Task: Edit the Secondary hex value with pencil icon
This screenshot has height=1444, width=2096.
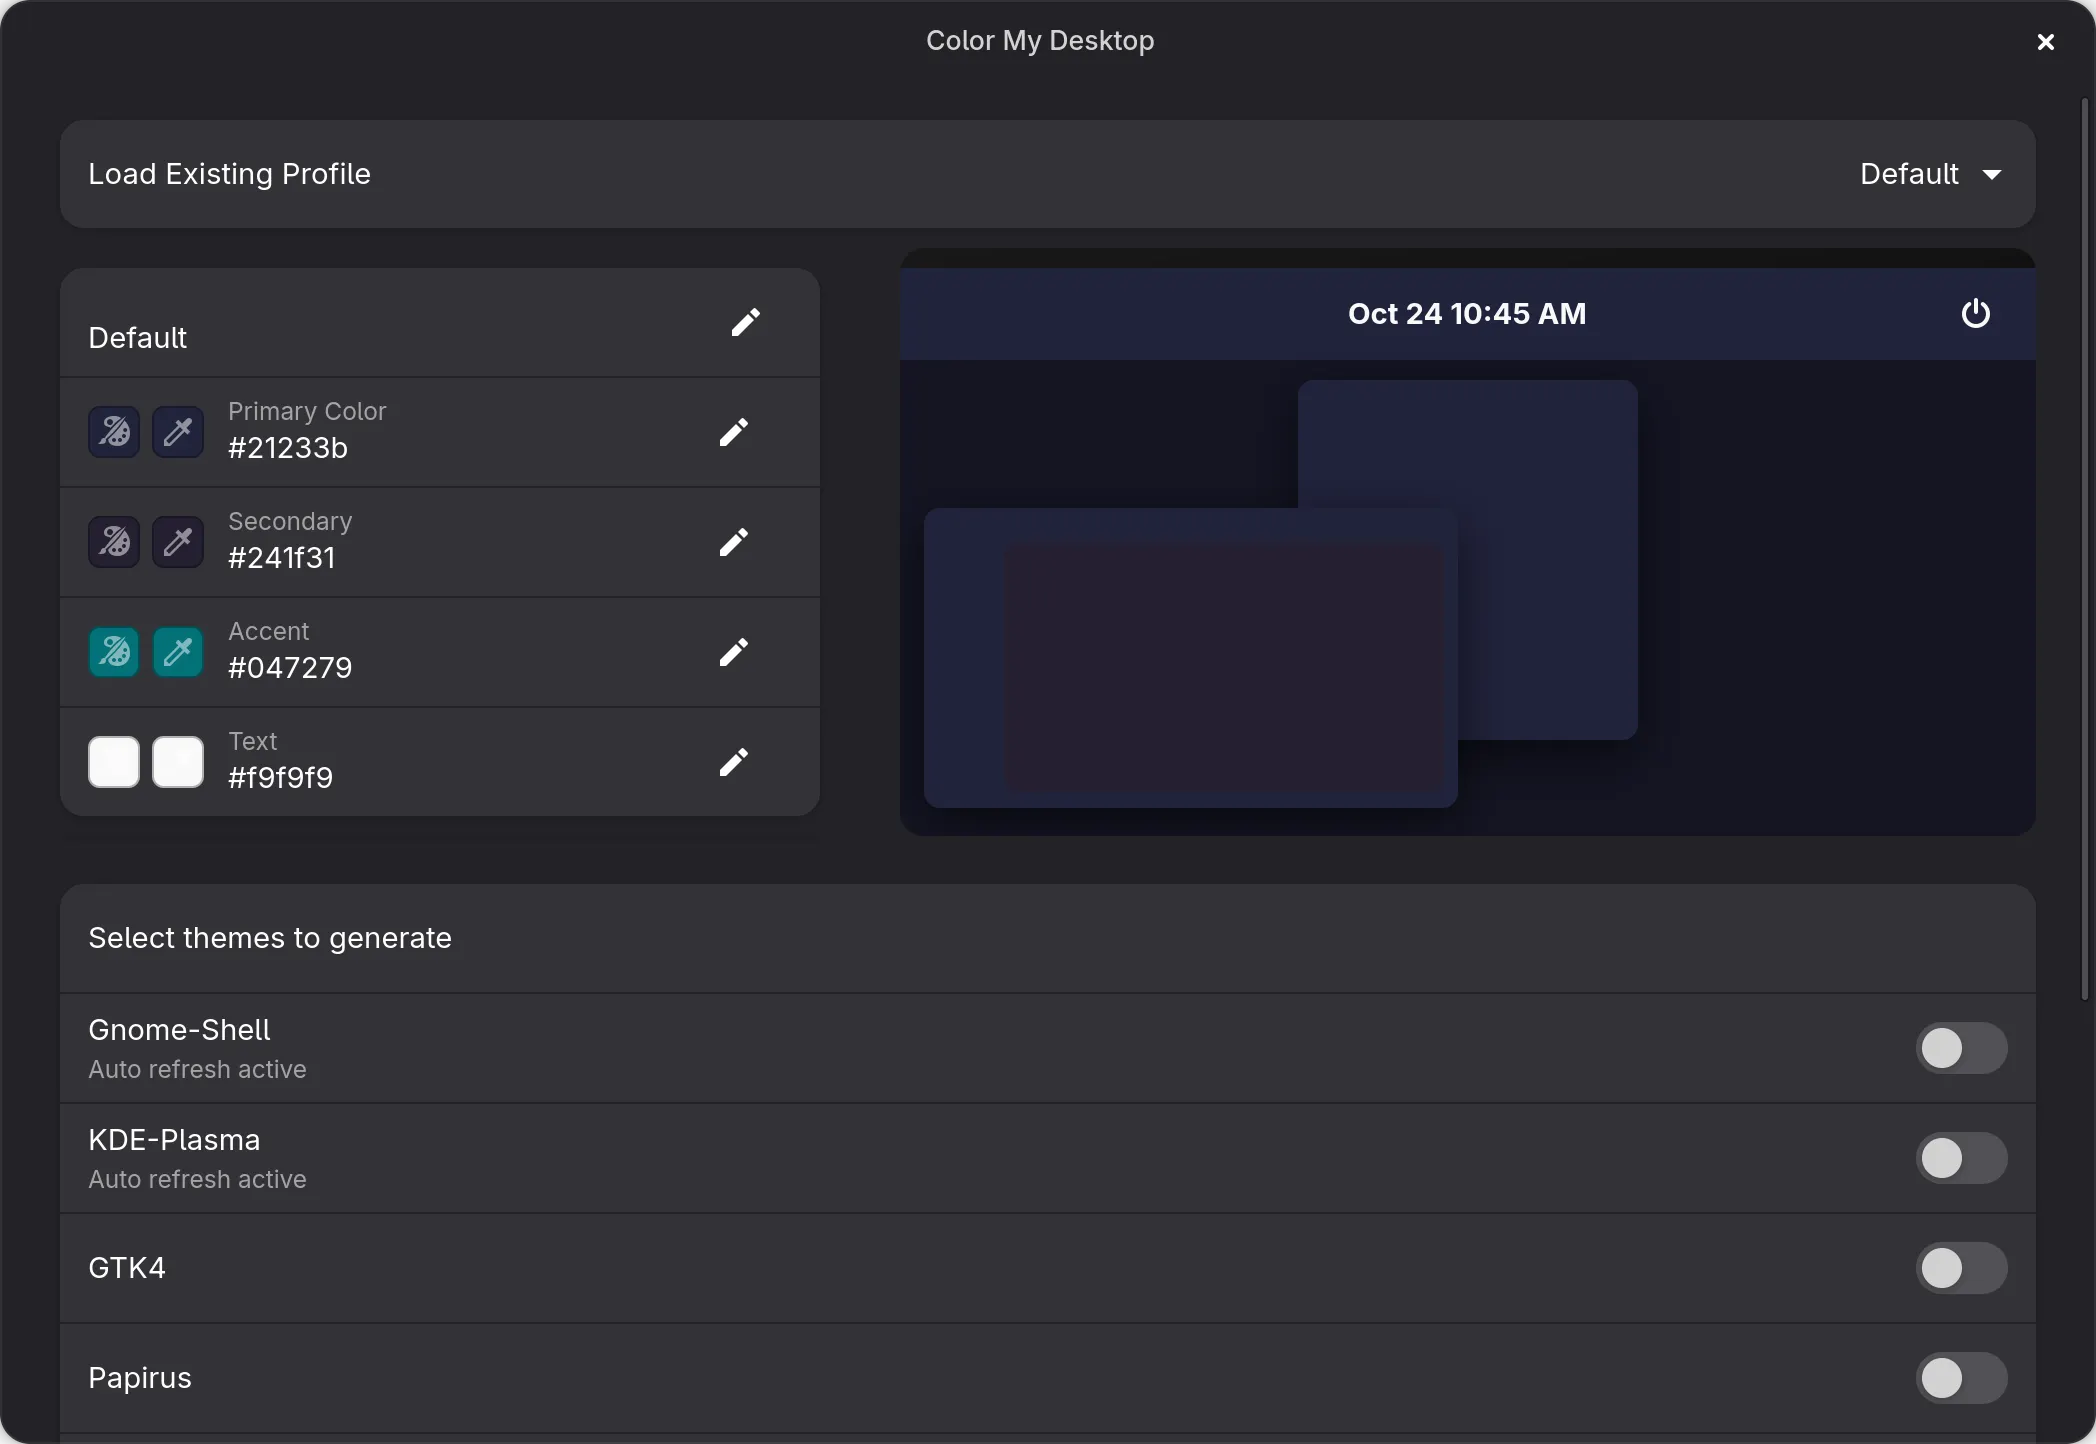Action: [x=734, y=542]
